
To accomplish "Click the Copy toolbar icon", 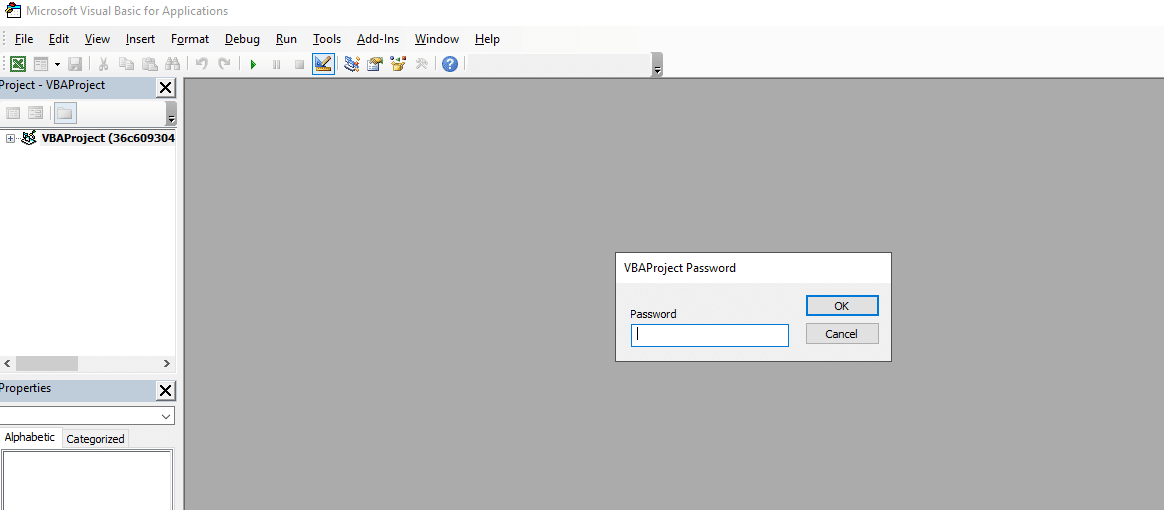I will tap(127, 65).
